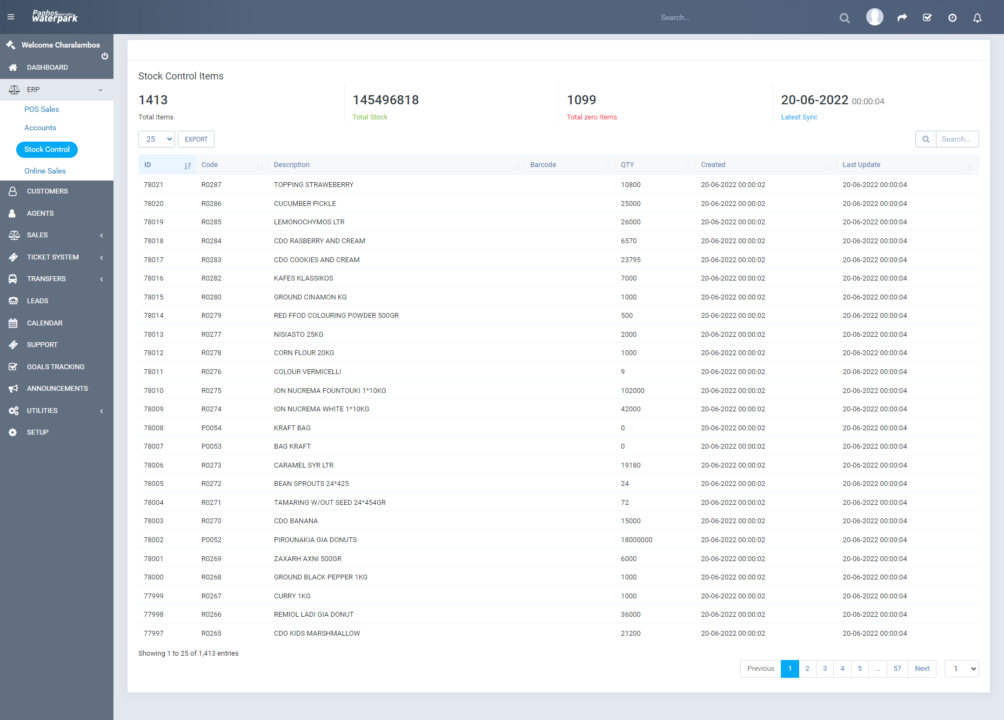Click the table search magnifier icon
The height and width of the screenshot is (720, 1004).
(x=925, y=139)
